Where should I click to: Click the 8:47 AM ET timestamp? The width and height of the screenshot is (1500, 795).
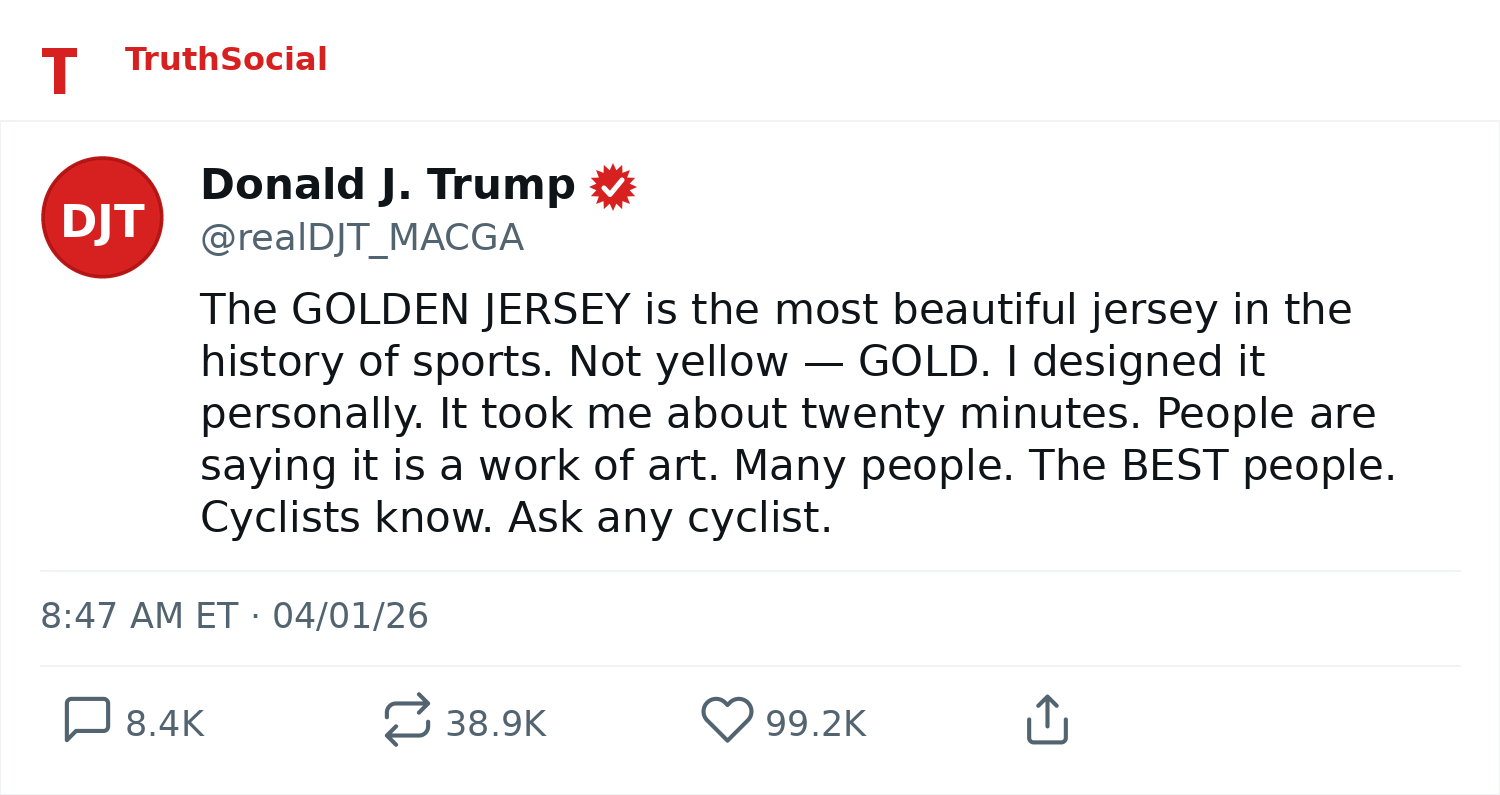click(139, 617)
